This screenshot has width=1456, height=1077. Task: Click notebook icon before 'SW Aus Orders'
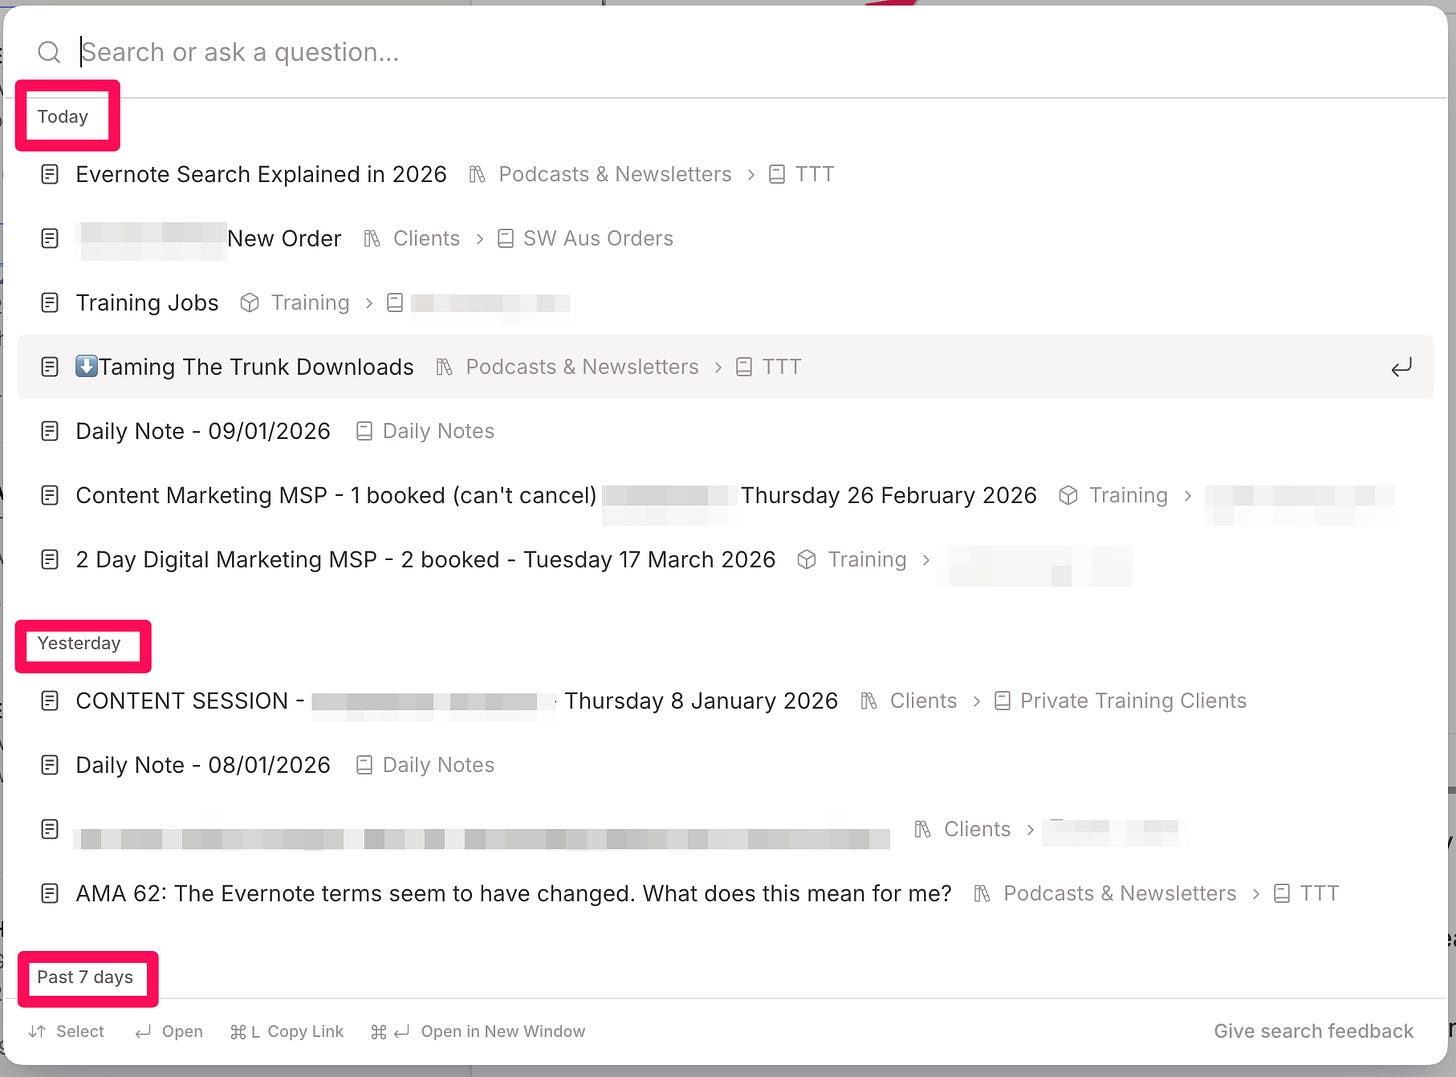click(x=505, y=238)
